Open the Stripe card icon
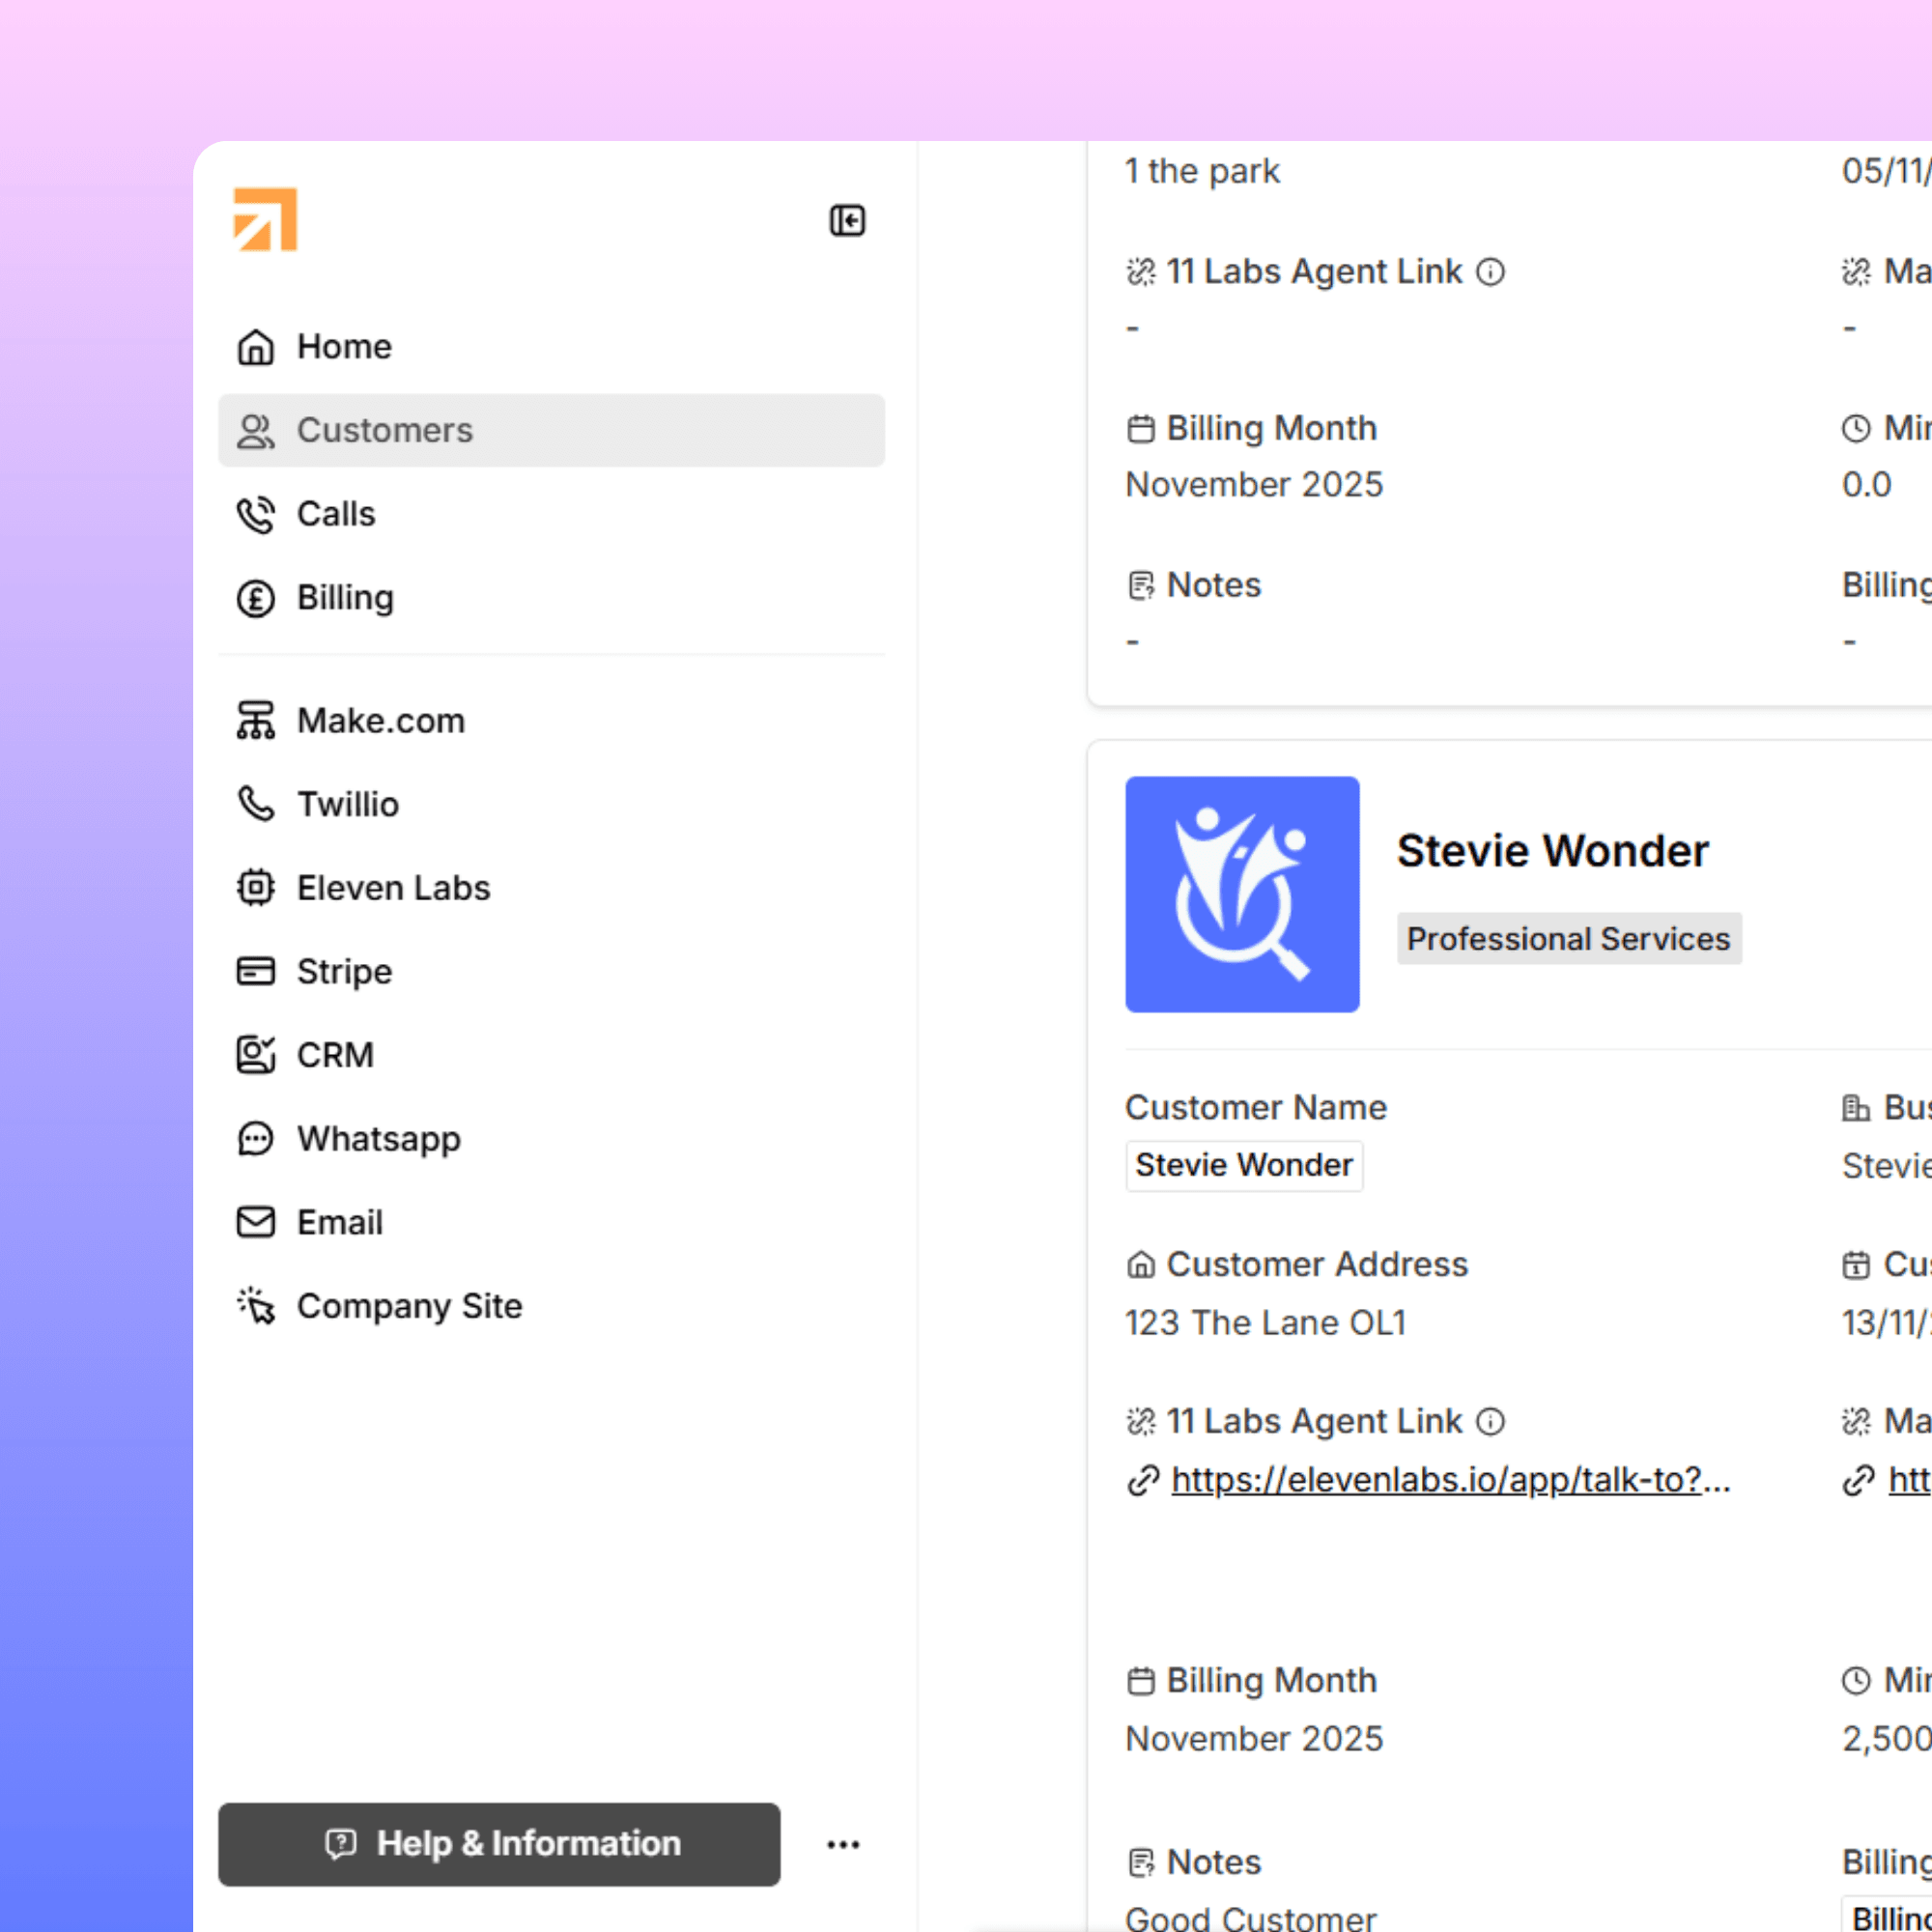 pyautogui.click(x=255, y=971)
